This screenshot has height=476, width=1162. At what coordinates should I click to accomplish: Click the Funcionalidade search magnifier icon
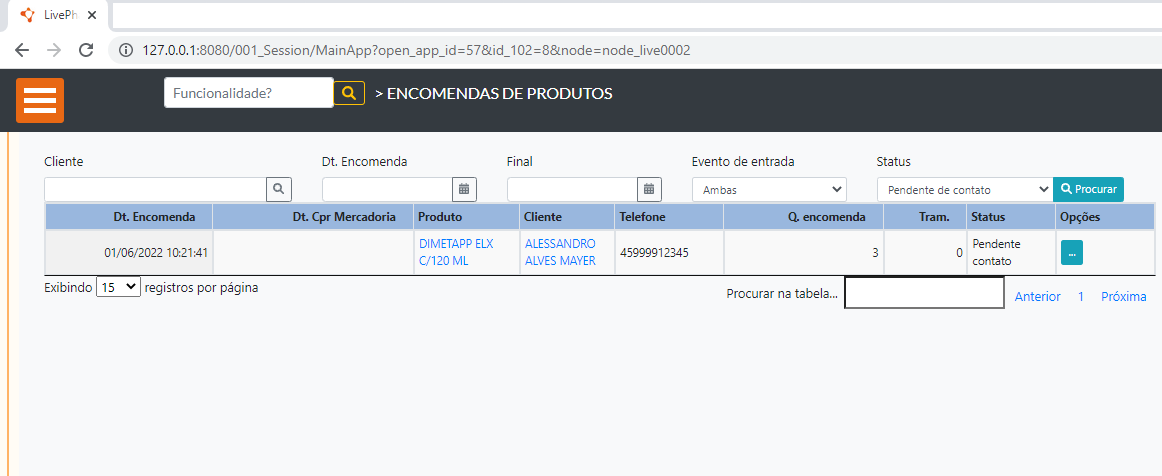click(x=348, y=93)
